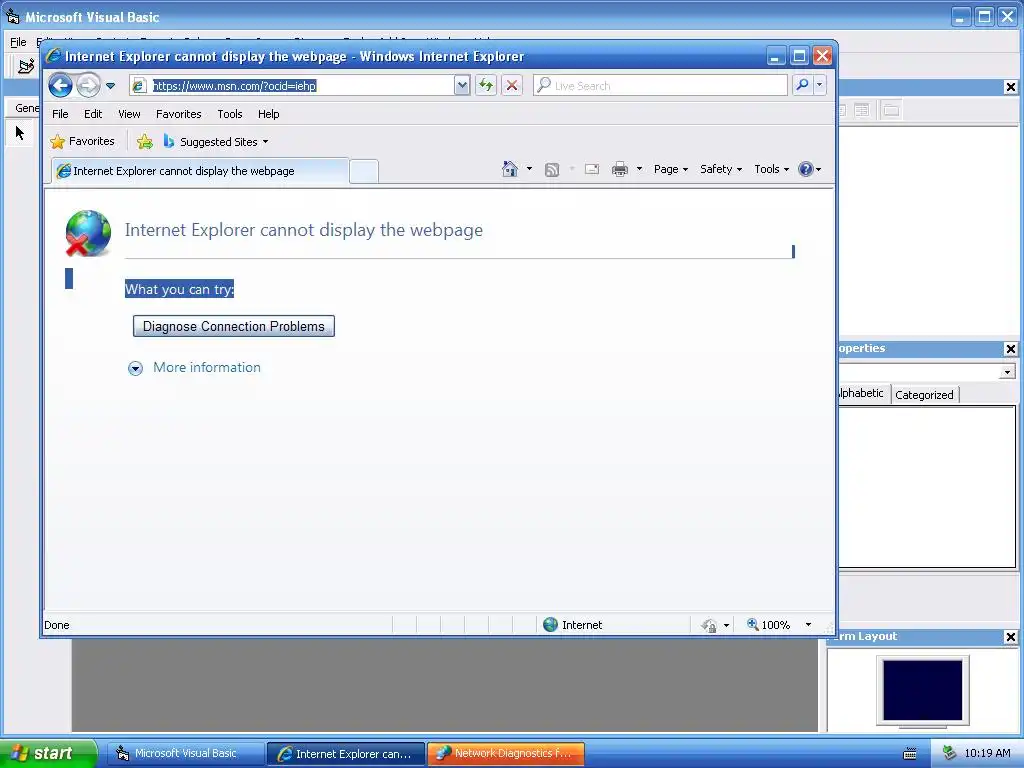Open the Tools menu in menu bar
The height and width of the screenshot is (768, 1024).
tap(230, 114)
